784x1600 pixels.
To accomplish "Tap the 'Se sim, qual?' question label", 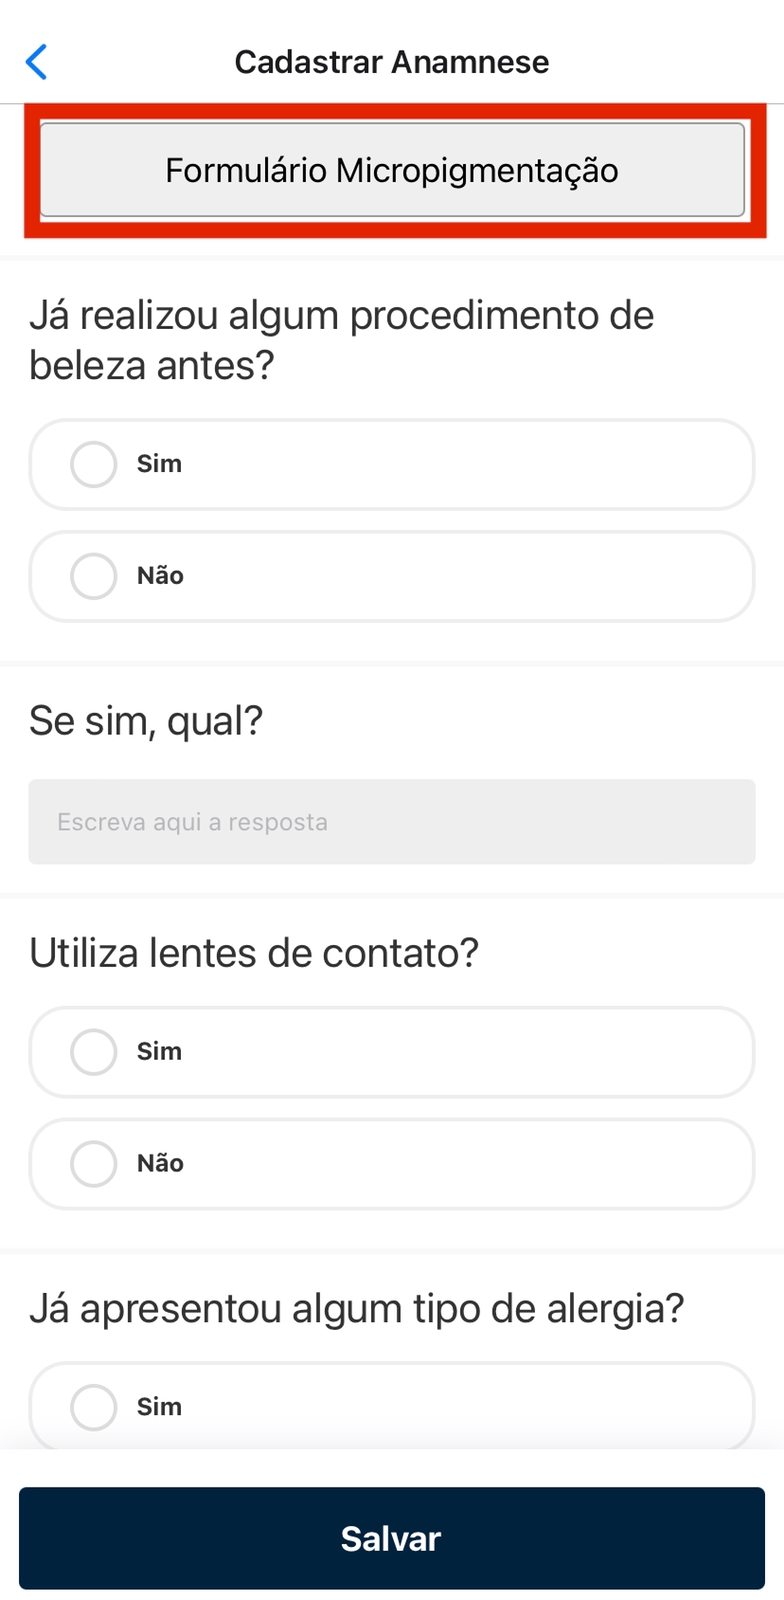I will click(146, 720).
